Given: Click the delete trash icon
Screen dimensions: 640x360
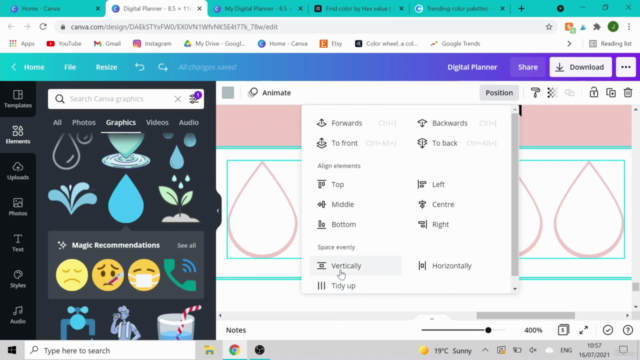Looking at the screenshot, I should tap(628, 93).
